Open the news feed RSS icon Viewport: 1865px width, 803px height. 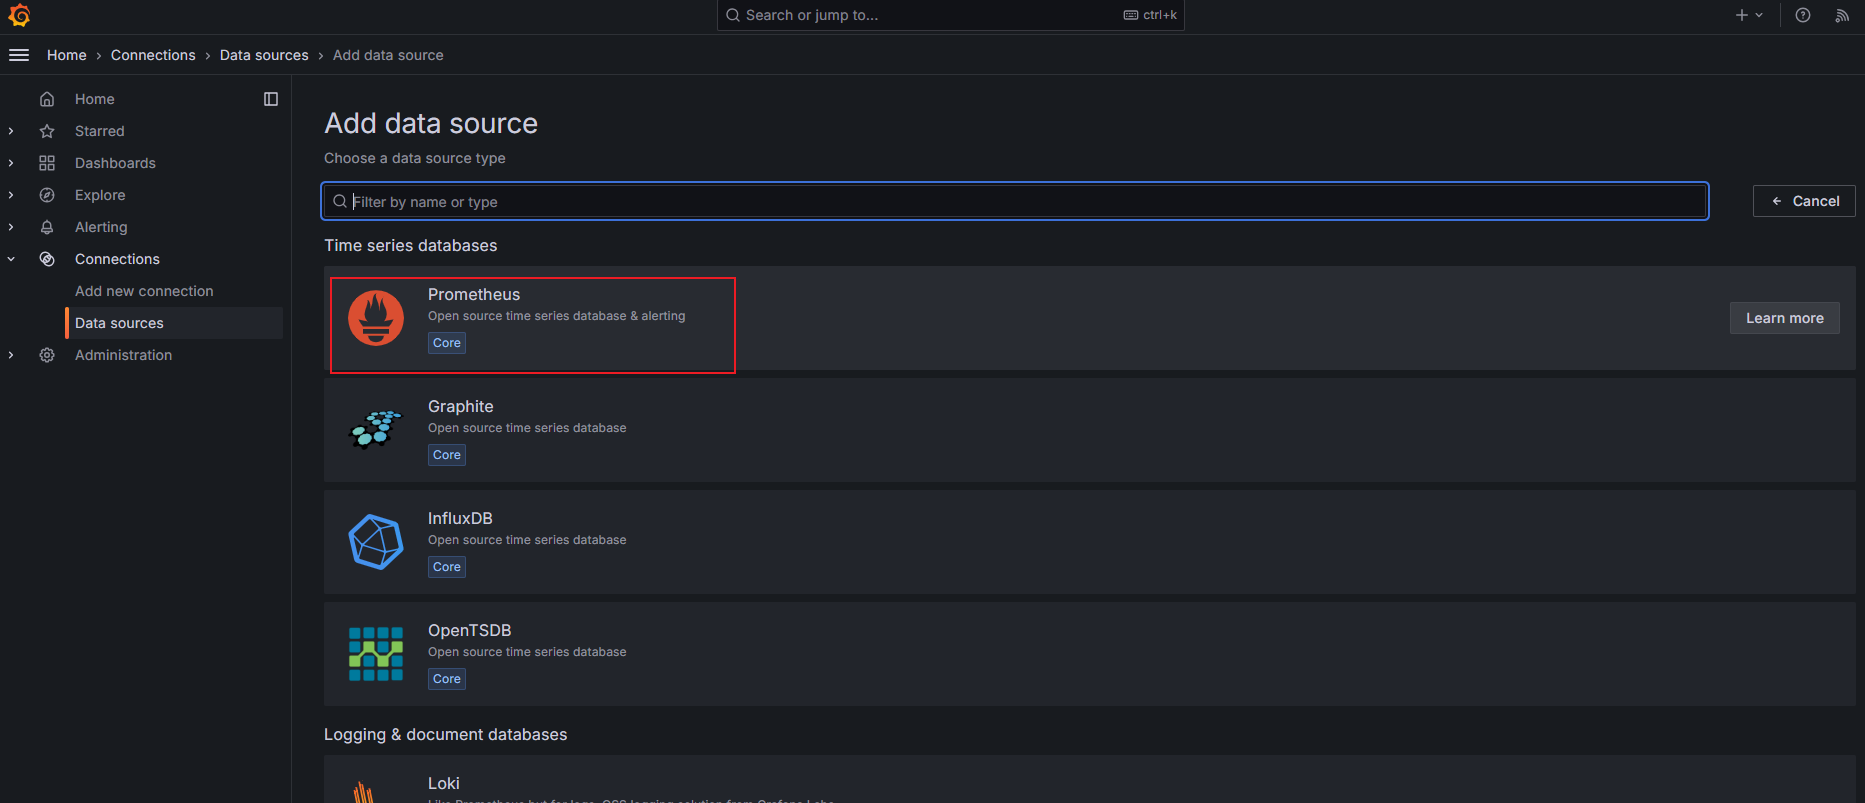[1842, 15]
